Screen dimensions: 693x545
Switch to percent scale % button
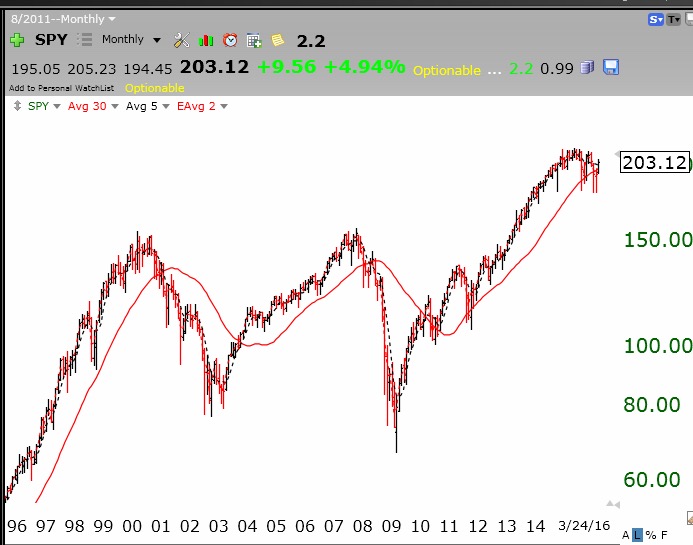651,535
